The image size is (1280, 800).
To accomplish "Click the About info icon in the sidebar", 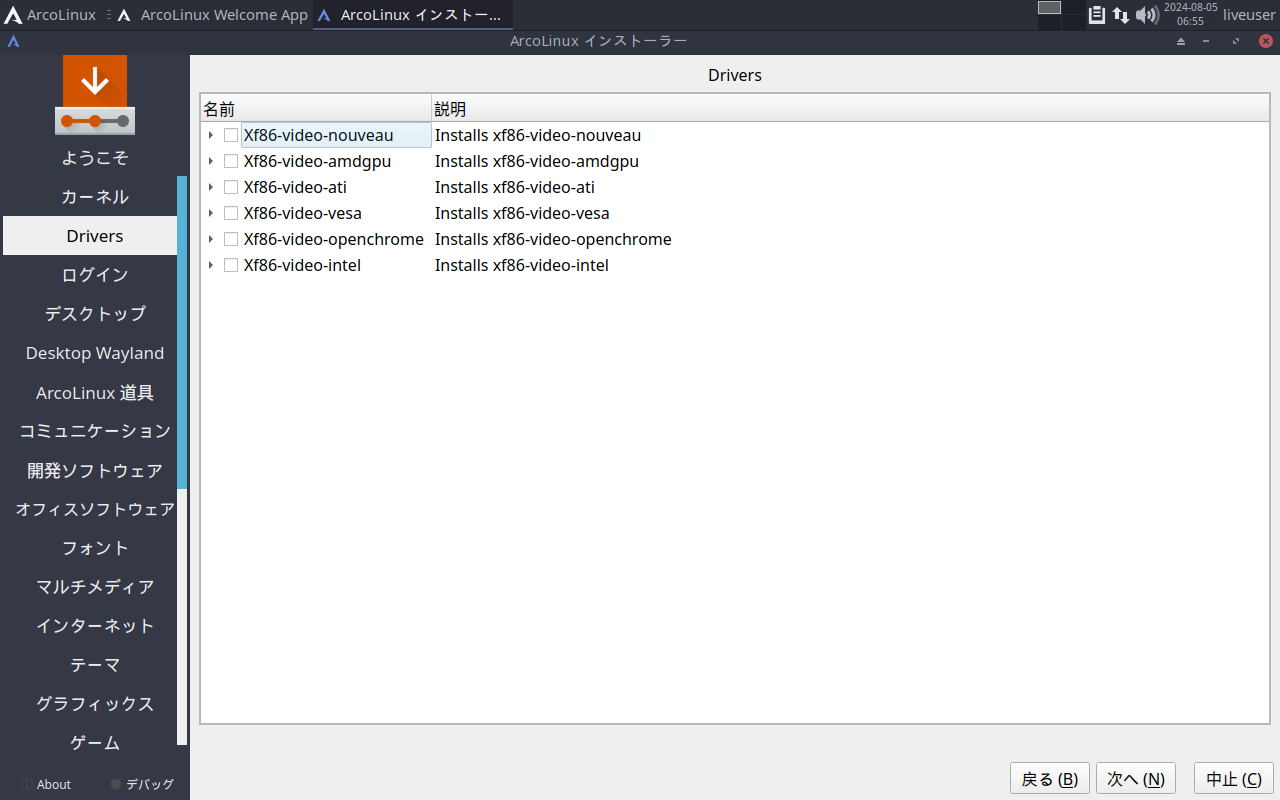I will click(x=26, y=784).
